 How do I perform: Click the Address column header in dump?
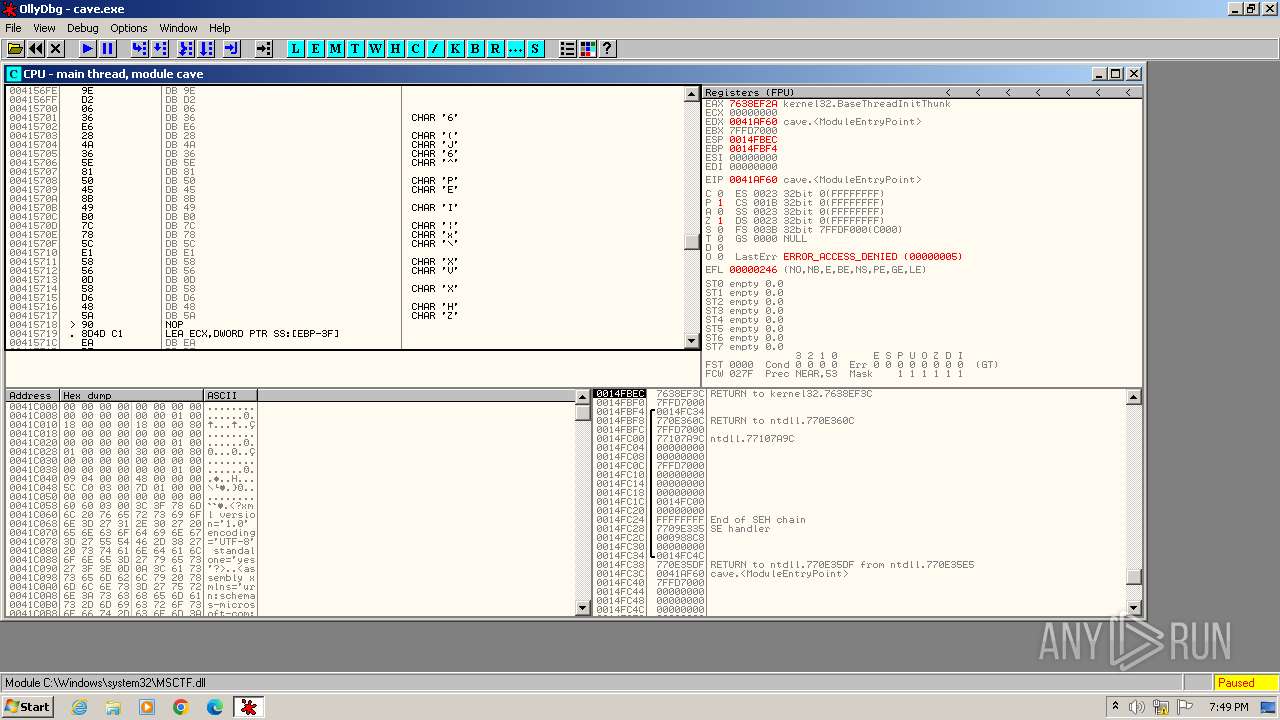(33, 396)
